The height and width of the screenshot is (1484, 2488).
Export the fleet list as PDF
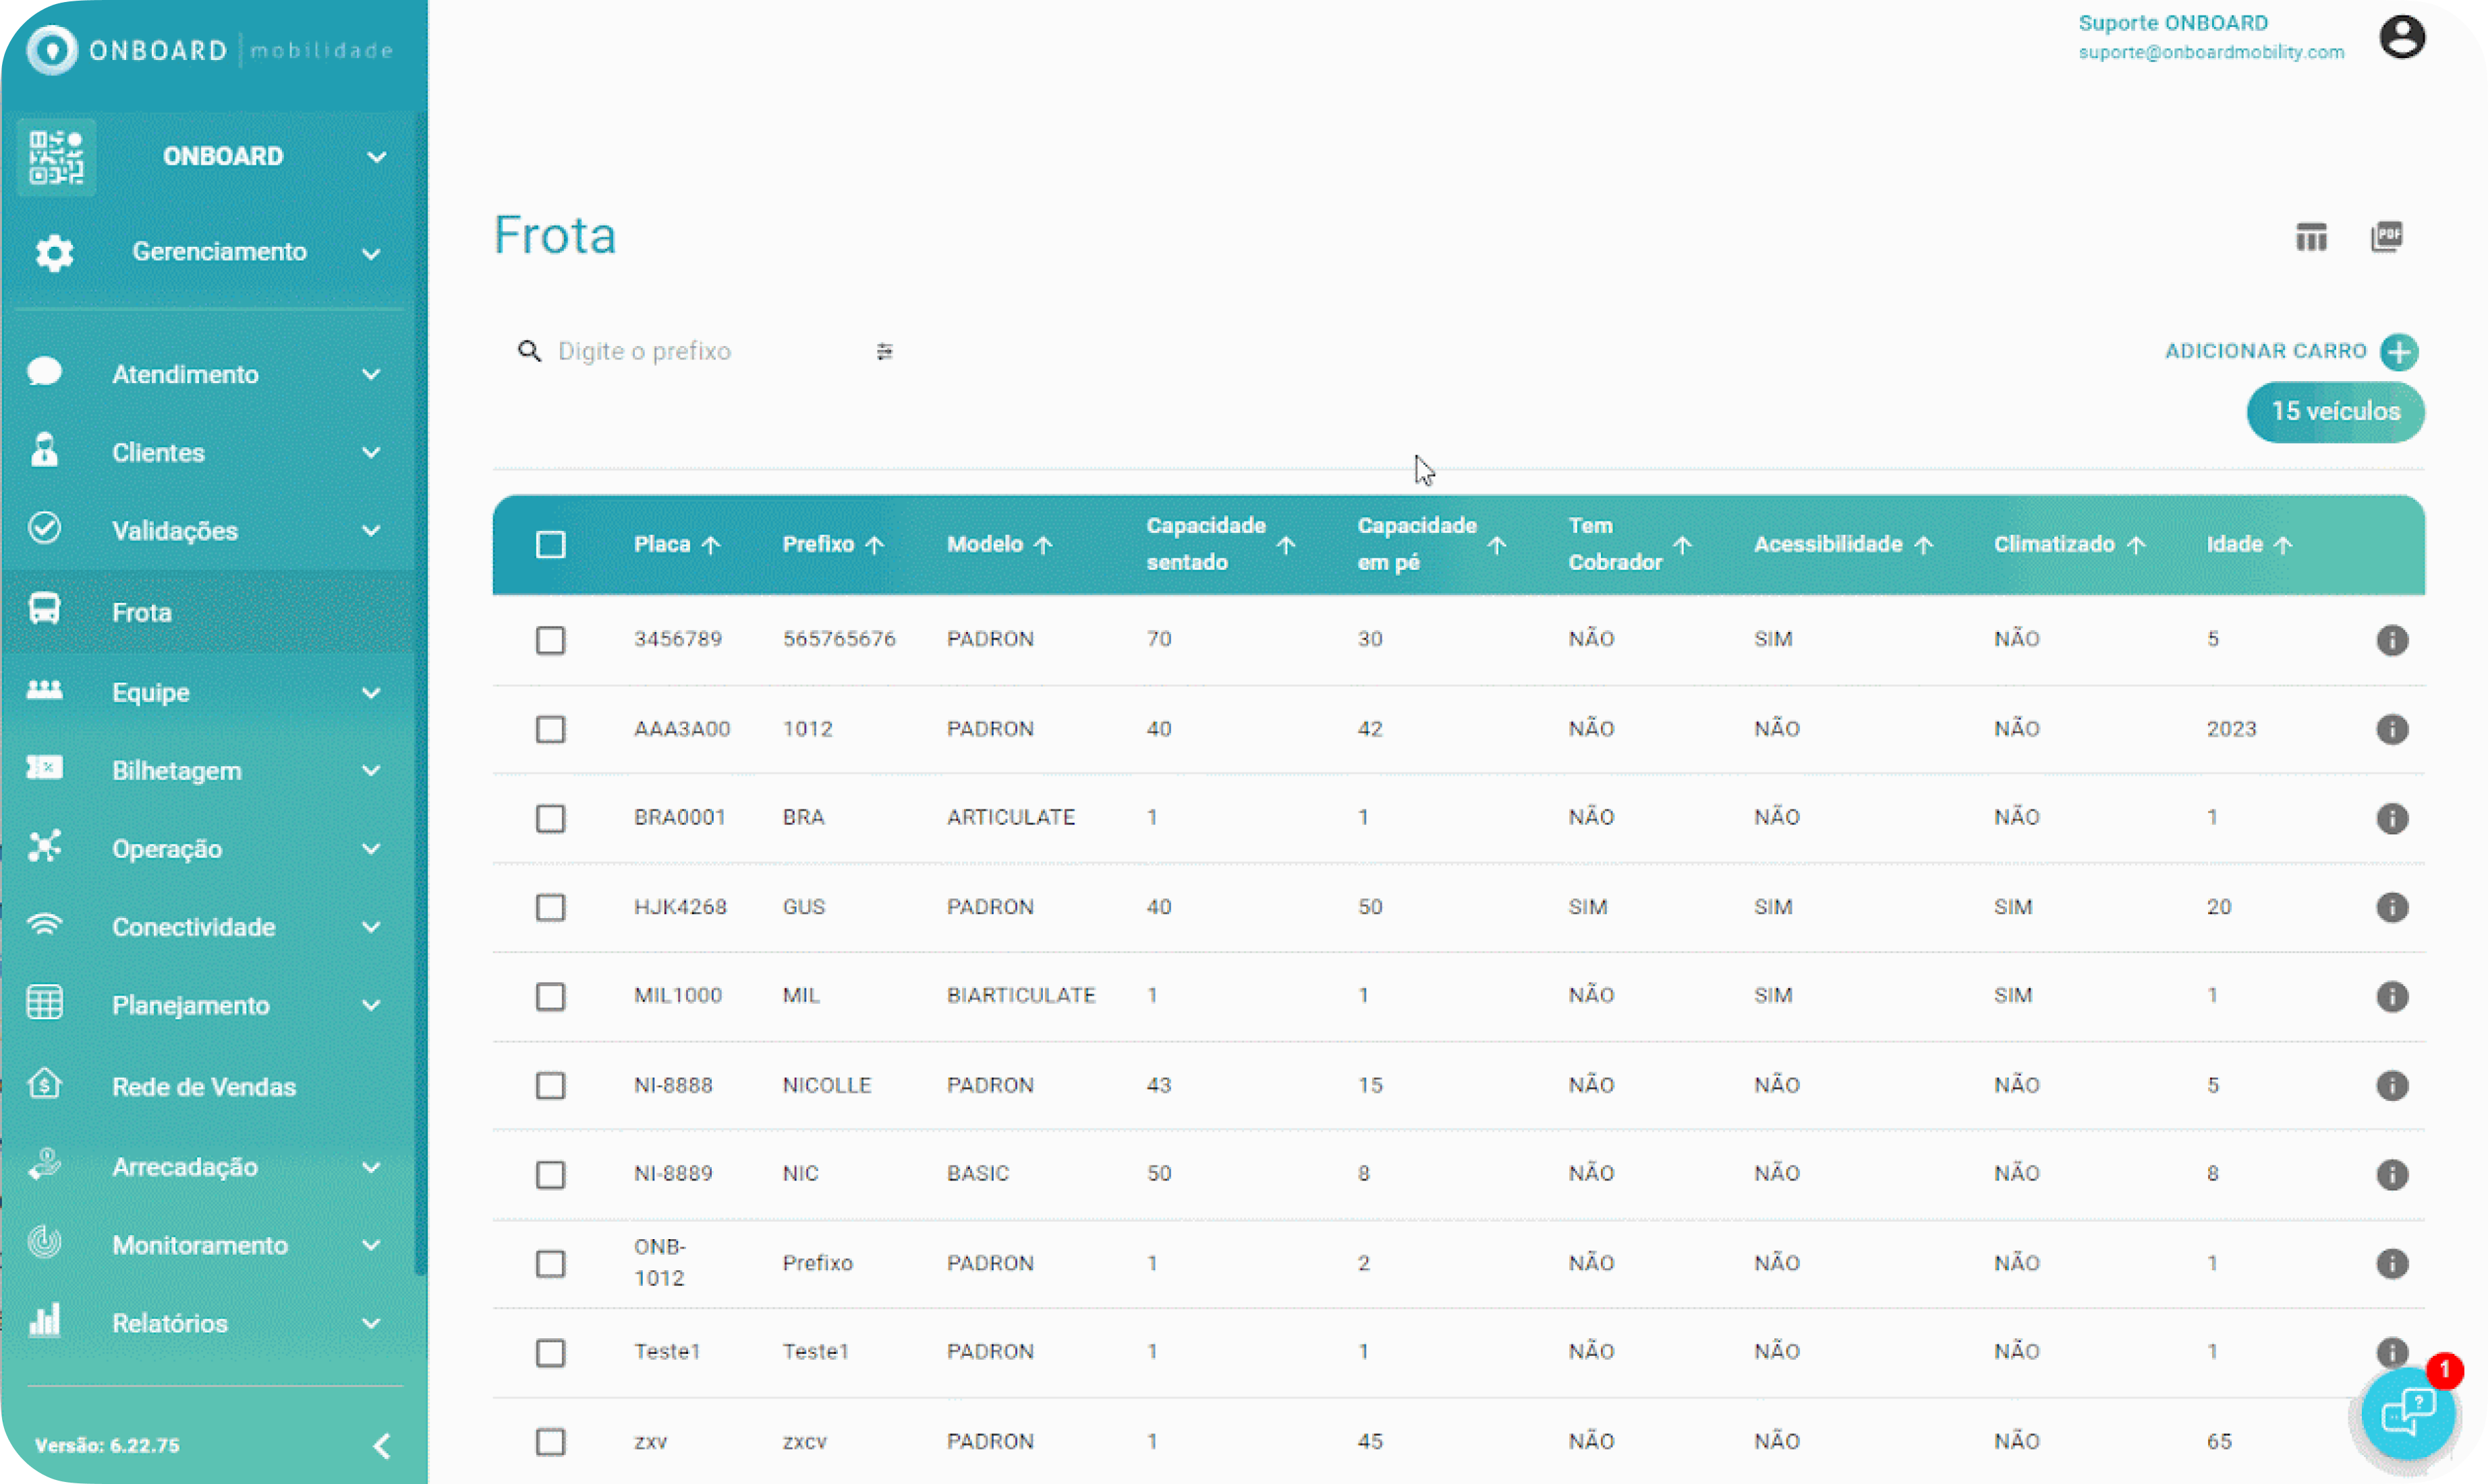pos(2387,237)
